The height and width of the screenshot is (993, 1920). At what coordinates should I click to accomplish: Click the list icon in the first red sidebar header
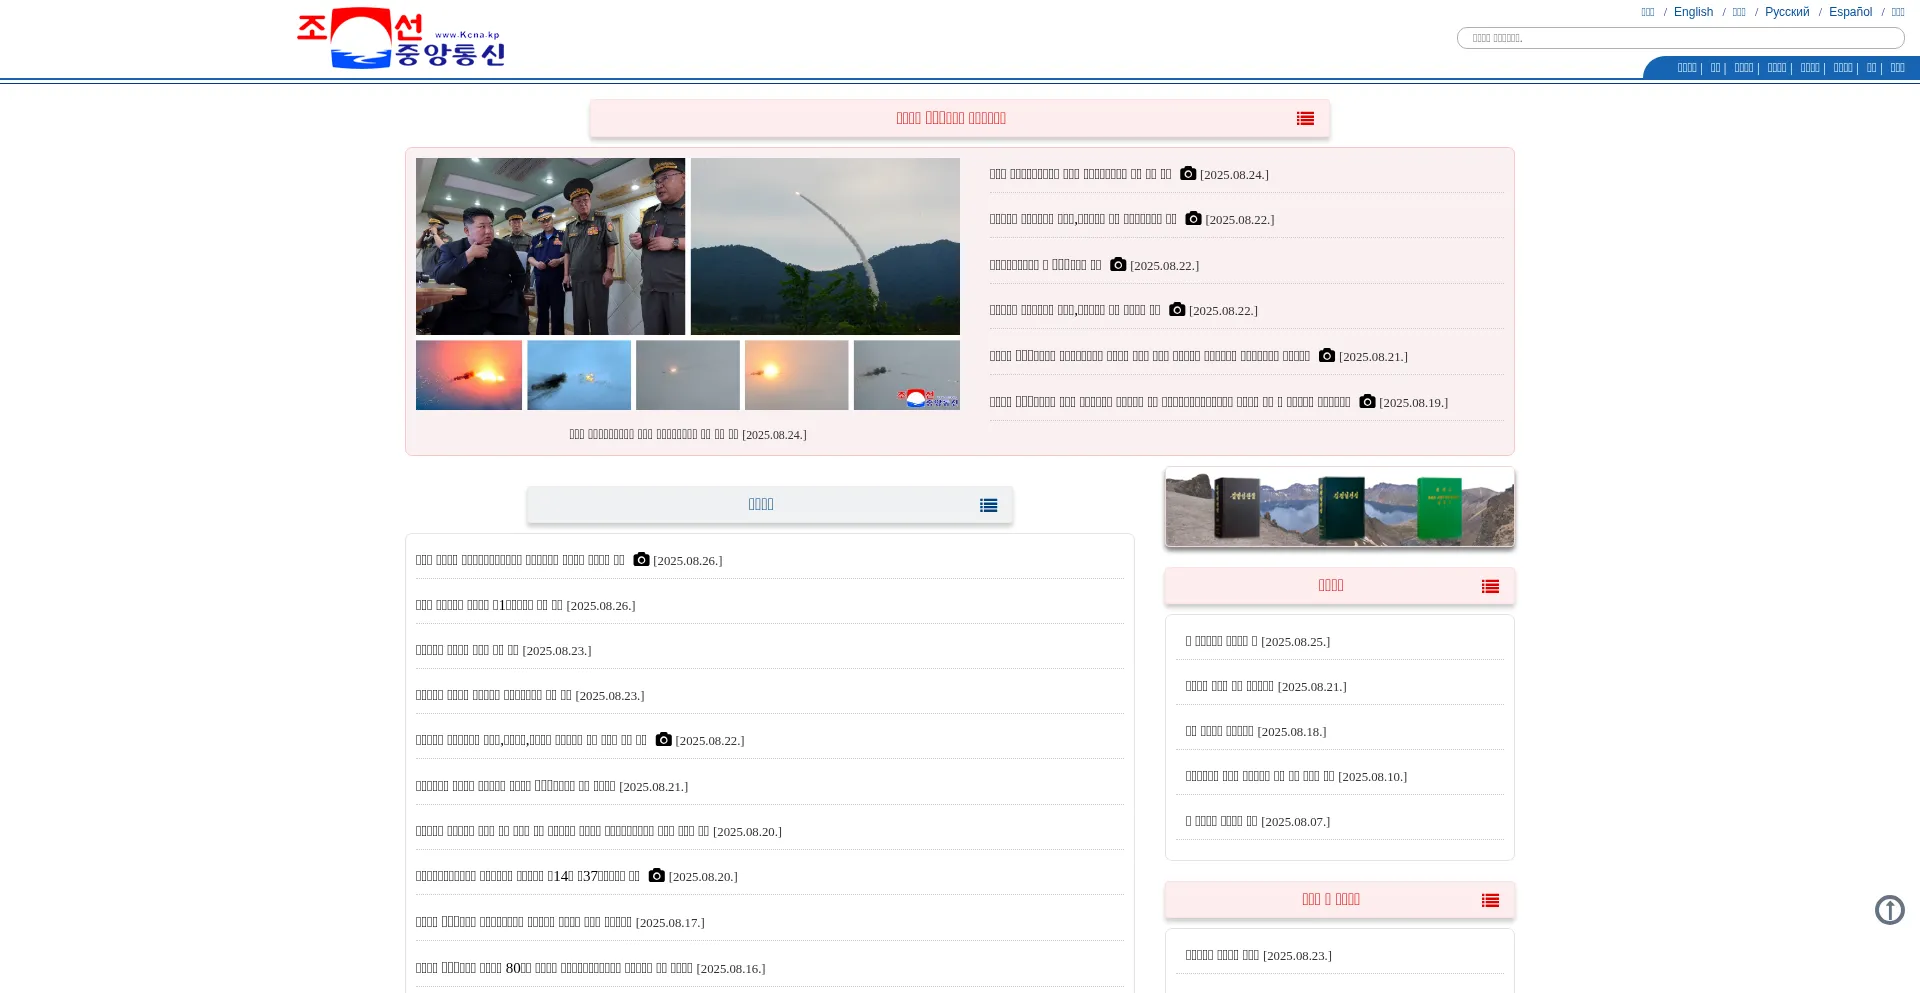(x=1490, y=587)
